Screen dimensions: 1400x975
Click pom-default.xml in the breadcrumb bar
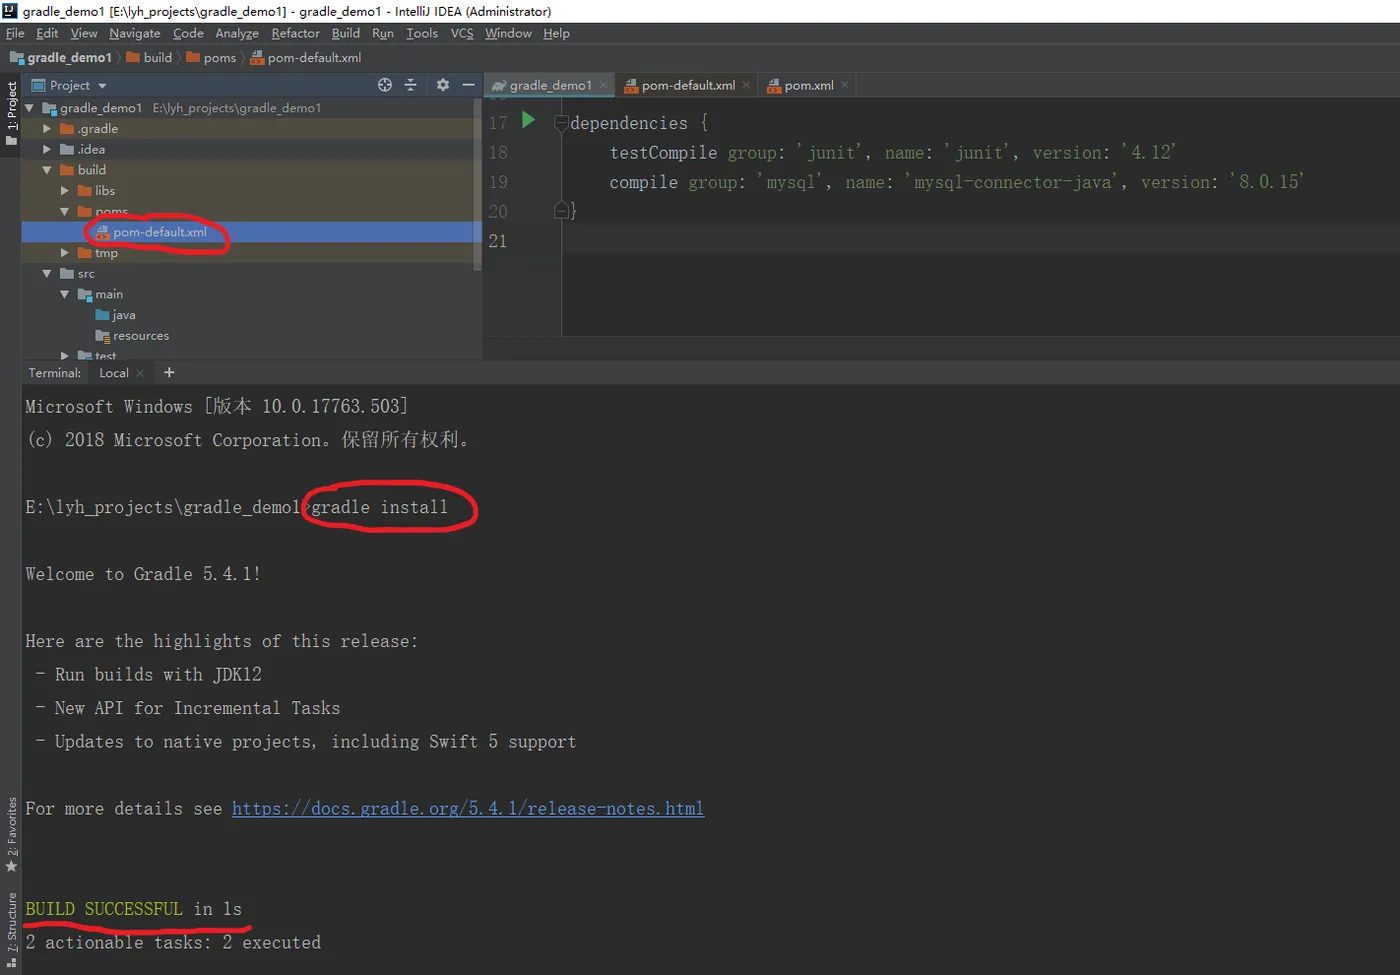pos(306,58)
